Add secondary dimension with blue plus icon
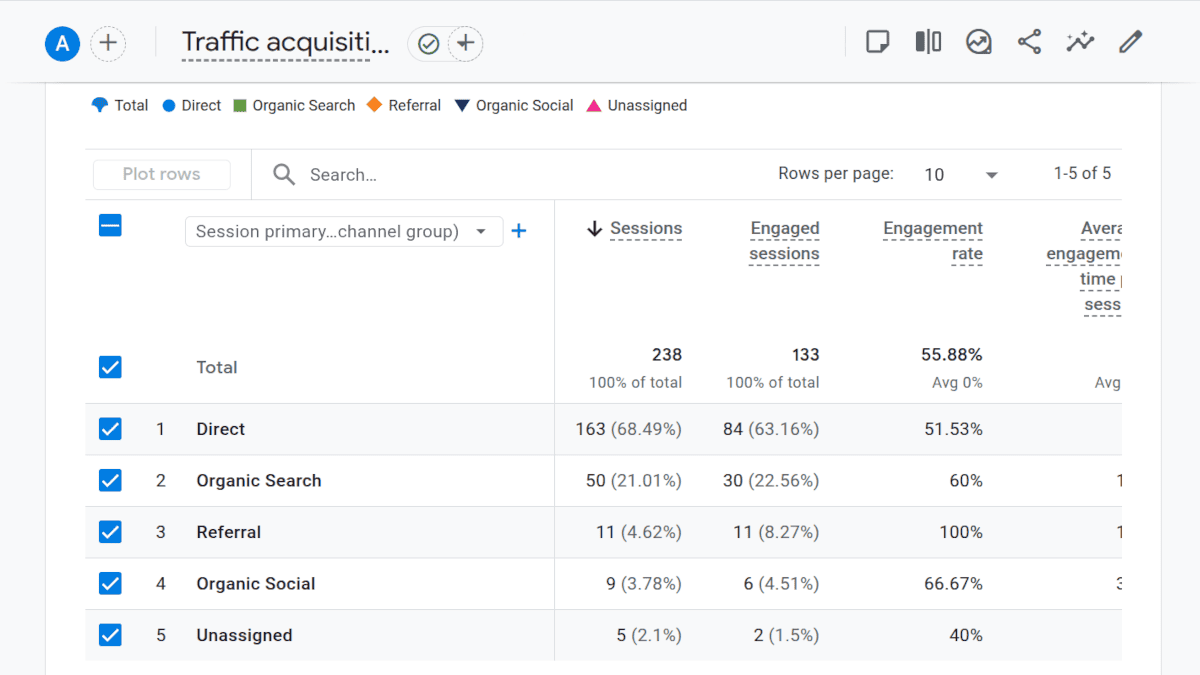This screenshot has width=1200, height=675. pos(519,231)
